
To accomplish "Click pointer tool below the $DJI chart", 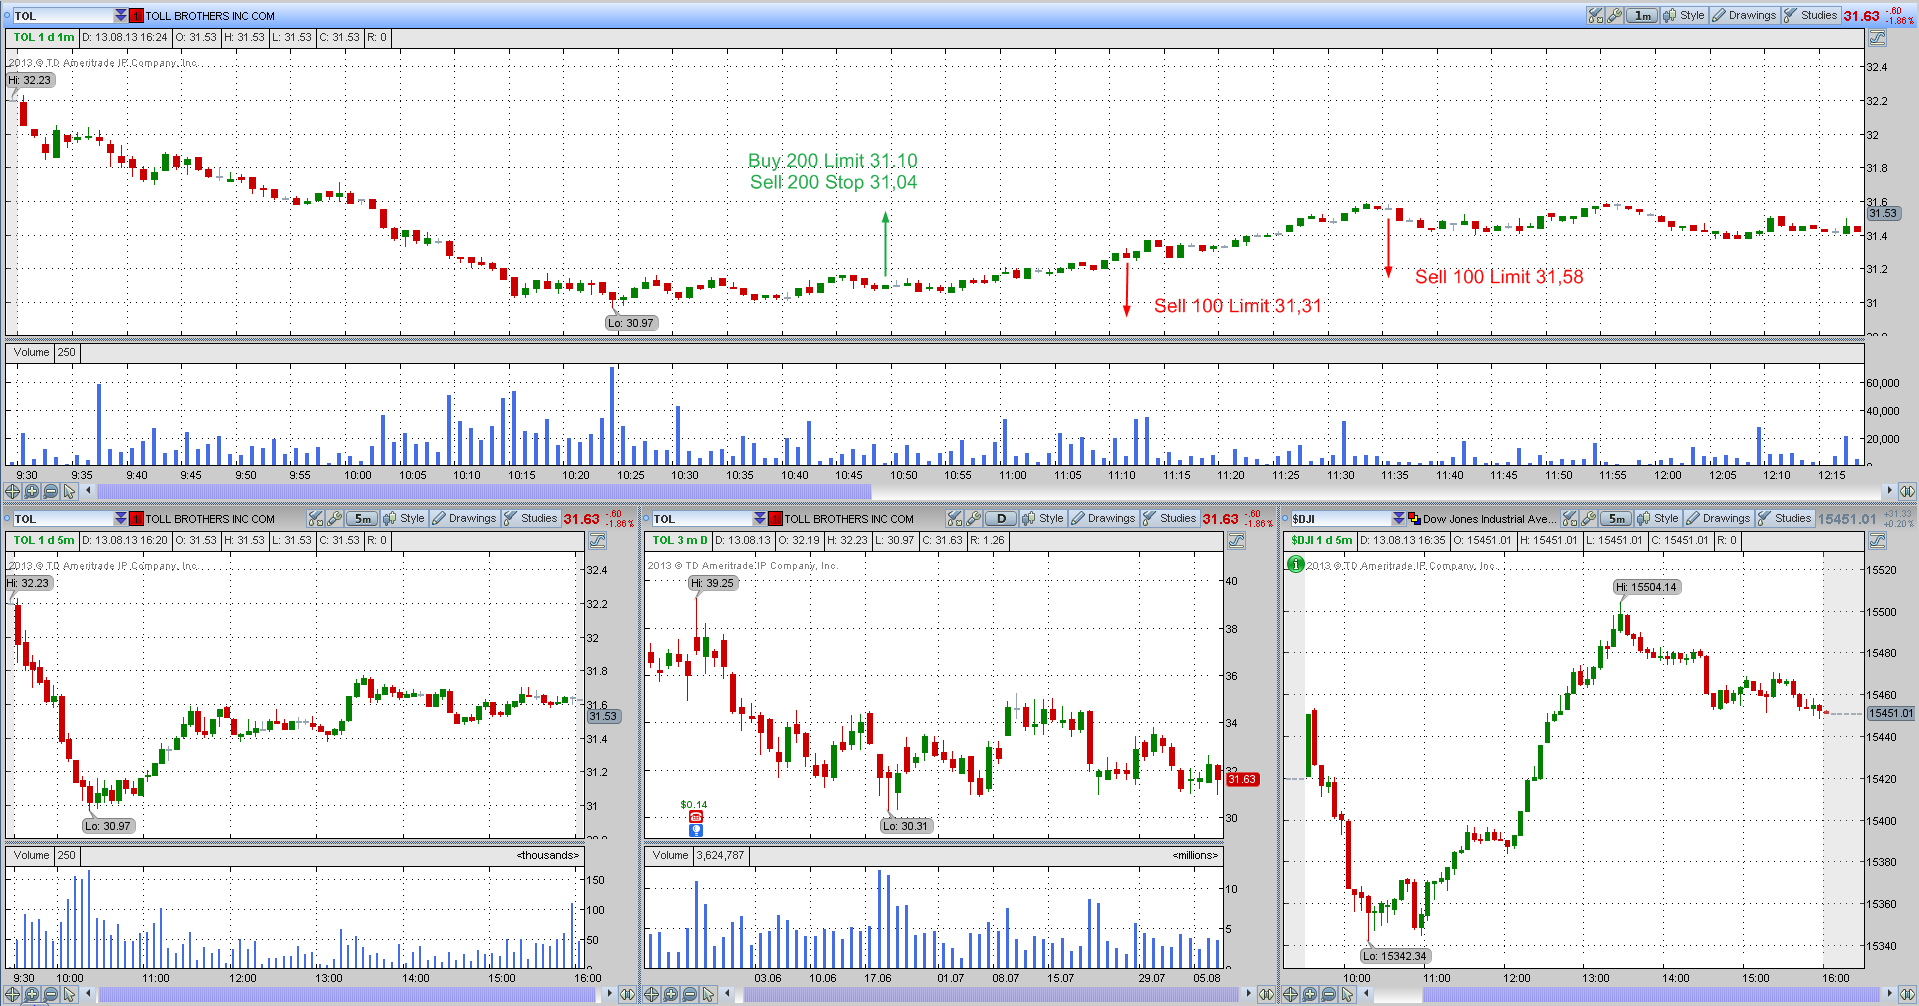I will 1347,994.
